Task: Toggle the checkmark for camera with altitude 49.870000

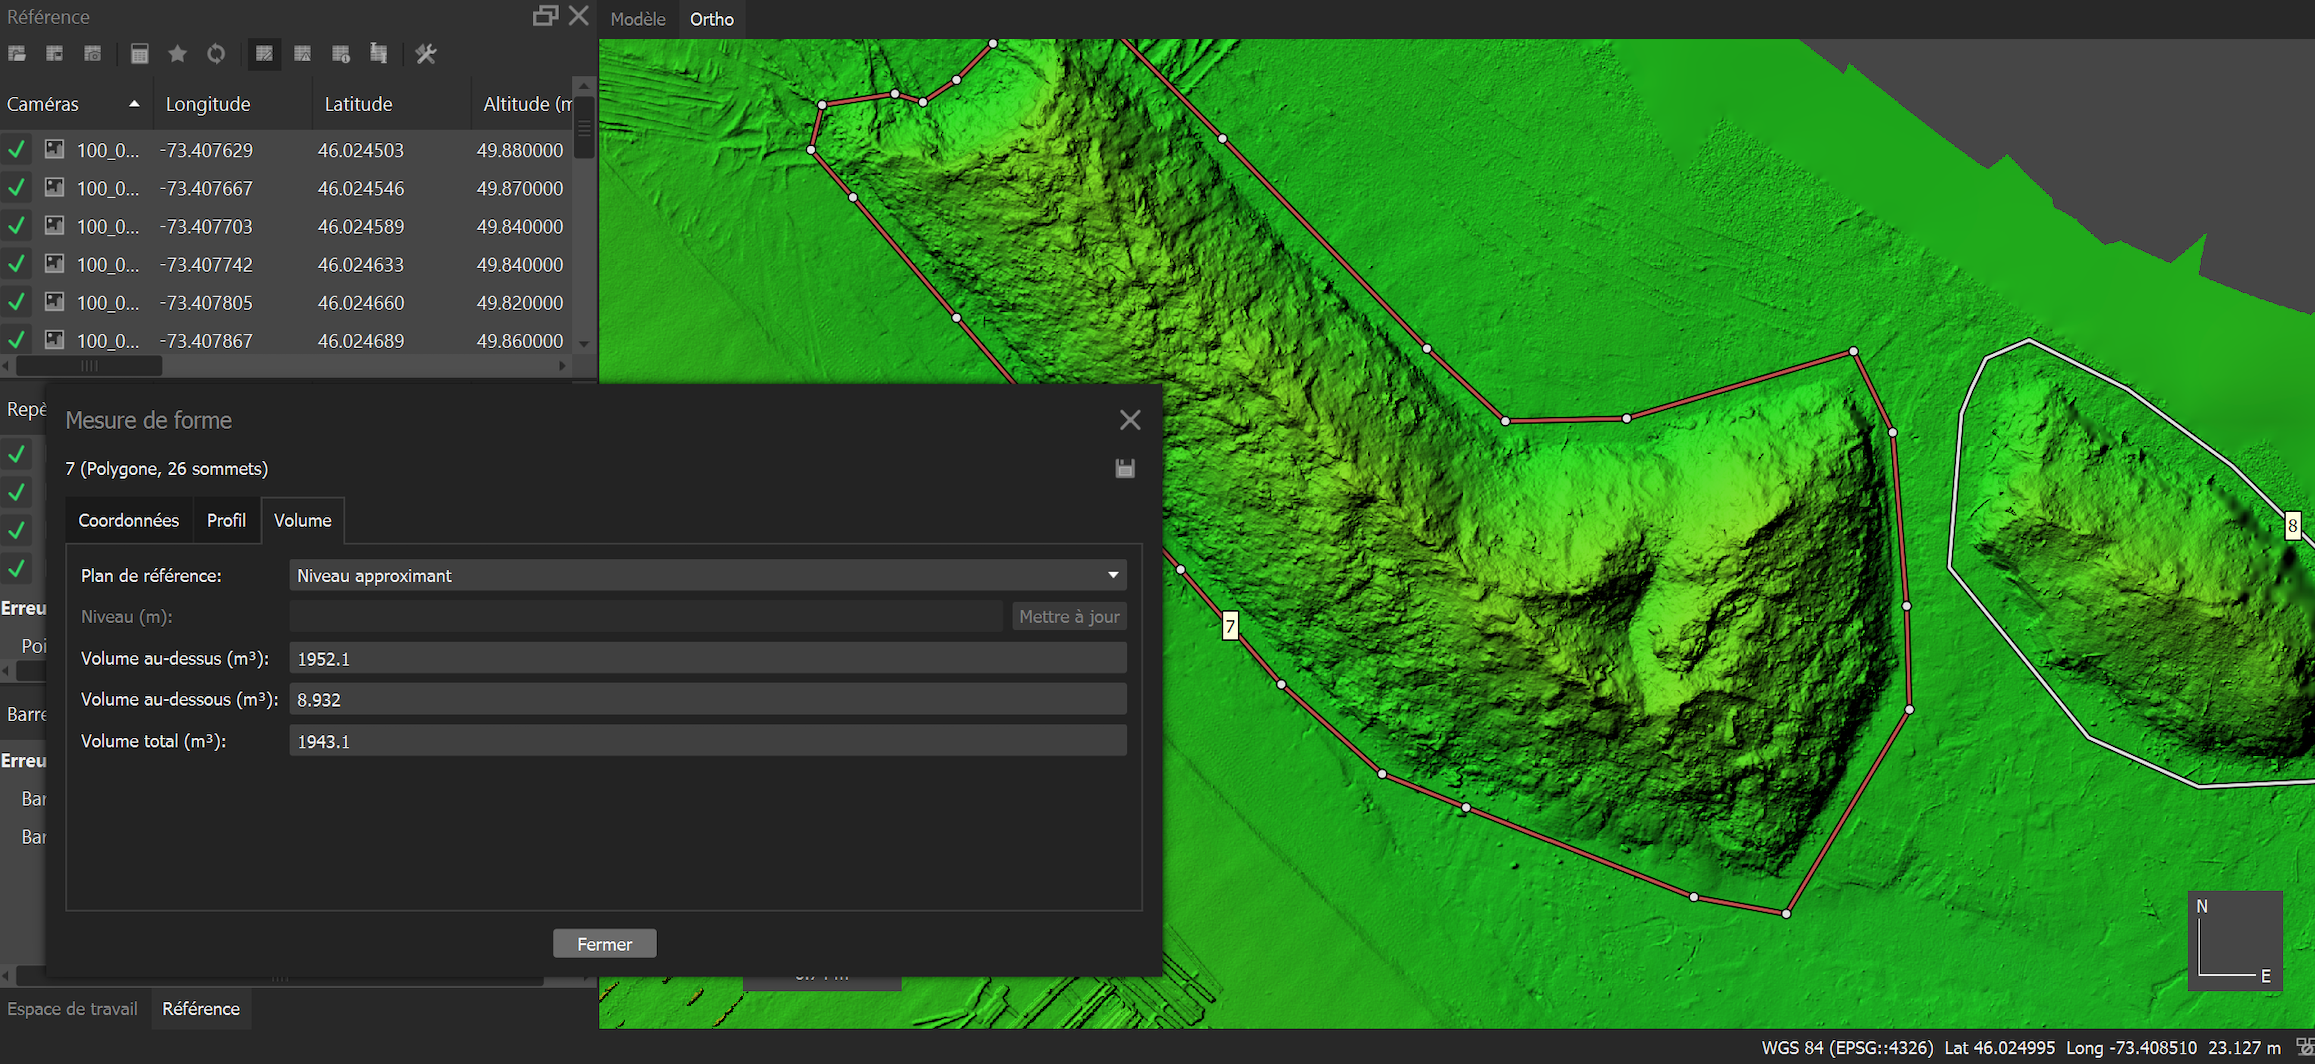Action: pyautogui.click(x=17, y=188)
